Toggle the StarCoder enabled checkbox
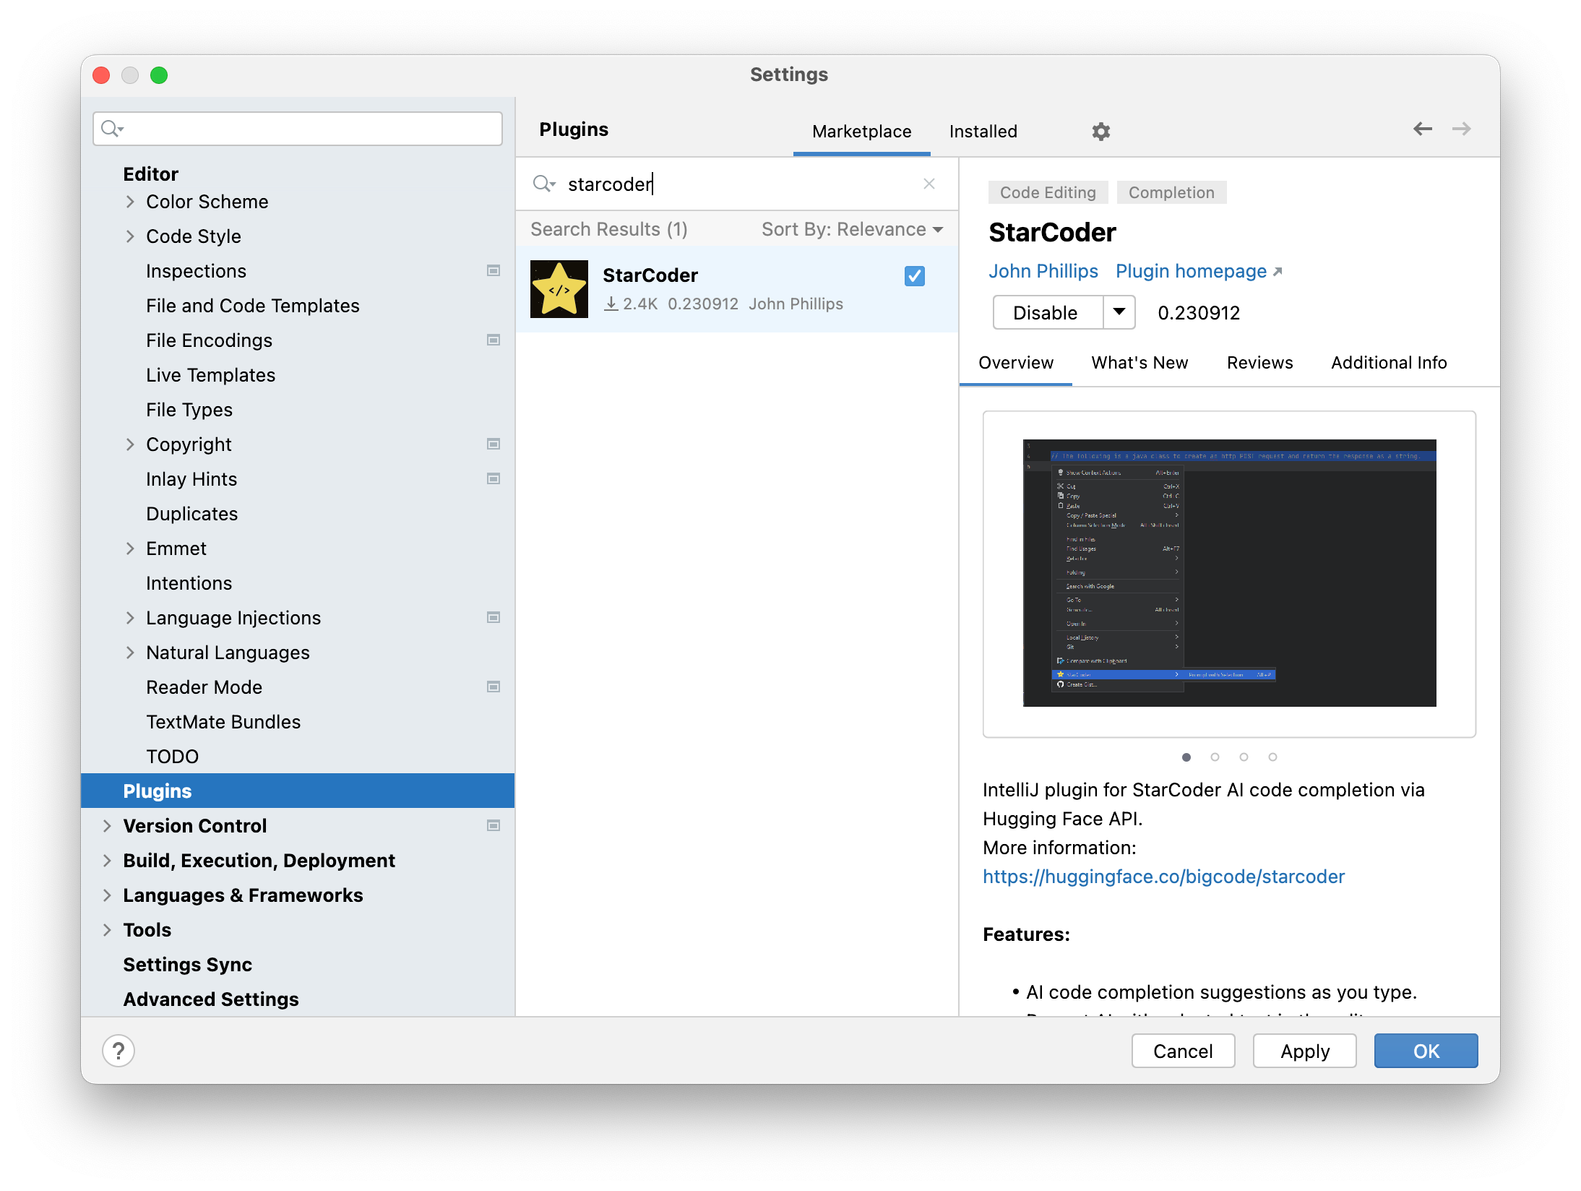The width and height of the screenshot is (1581, 1191). (x=914, y=276)
